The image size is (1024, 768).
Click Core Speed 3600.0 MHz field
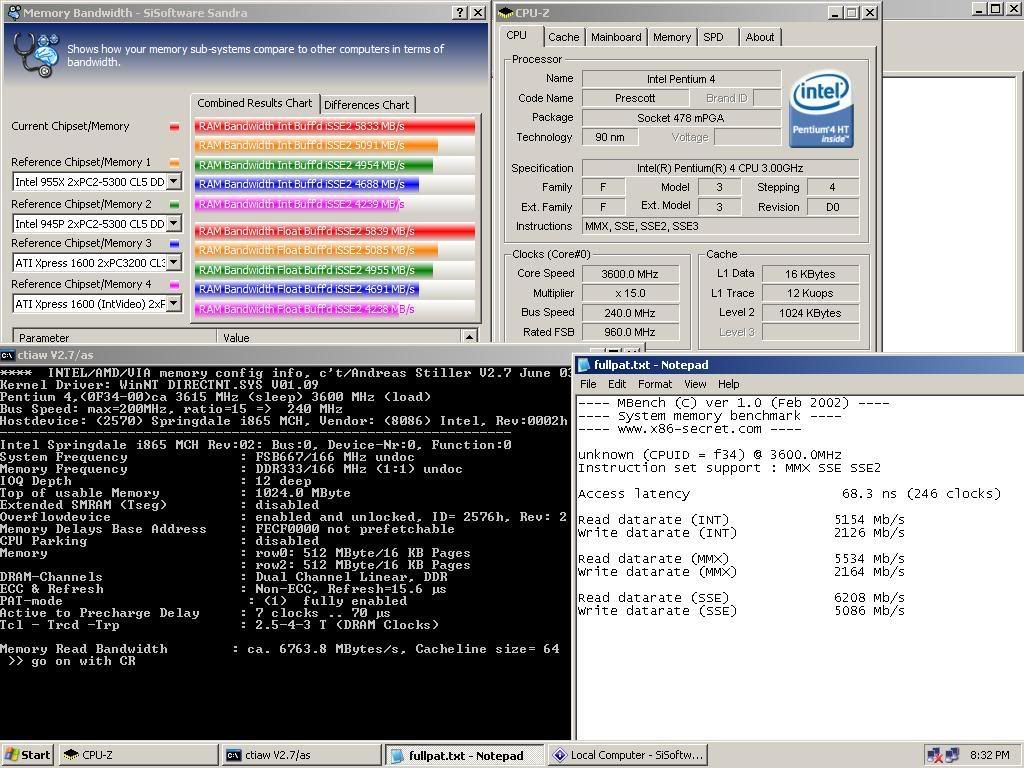tap(630, 274)
